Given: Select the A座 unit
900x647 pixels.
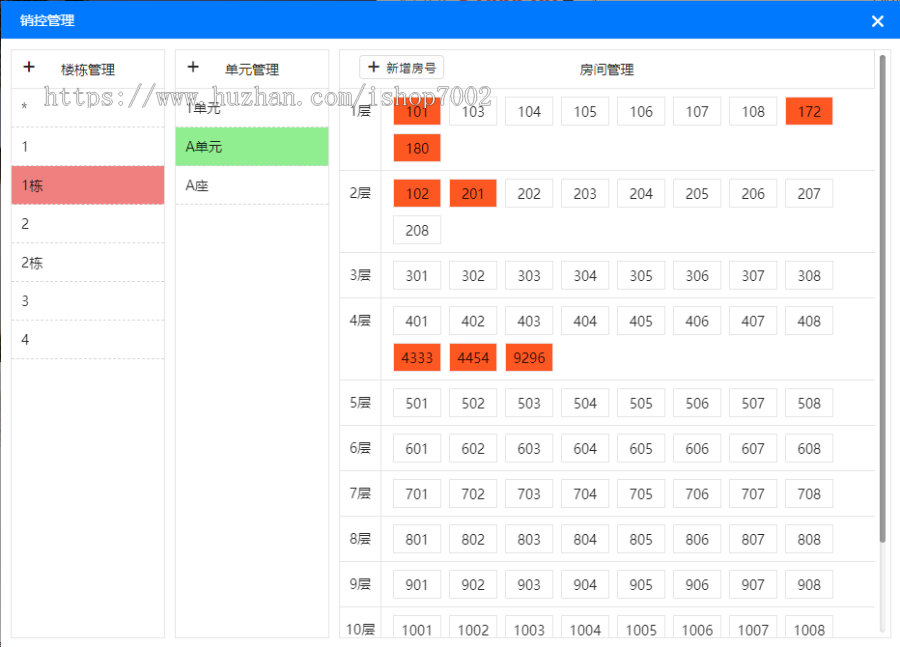Looking at the screenshot, I should click(252, 185).
